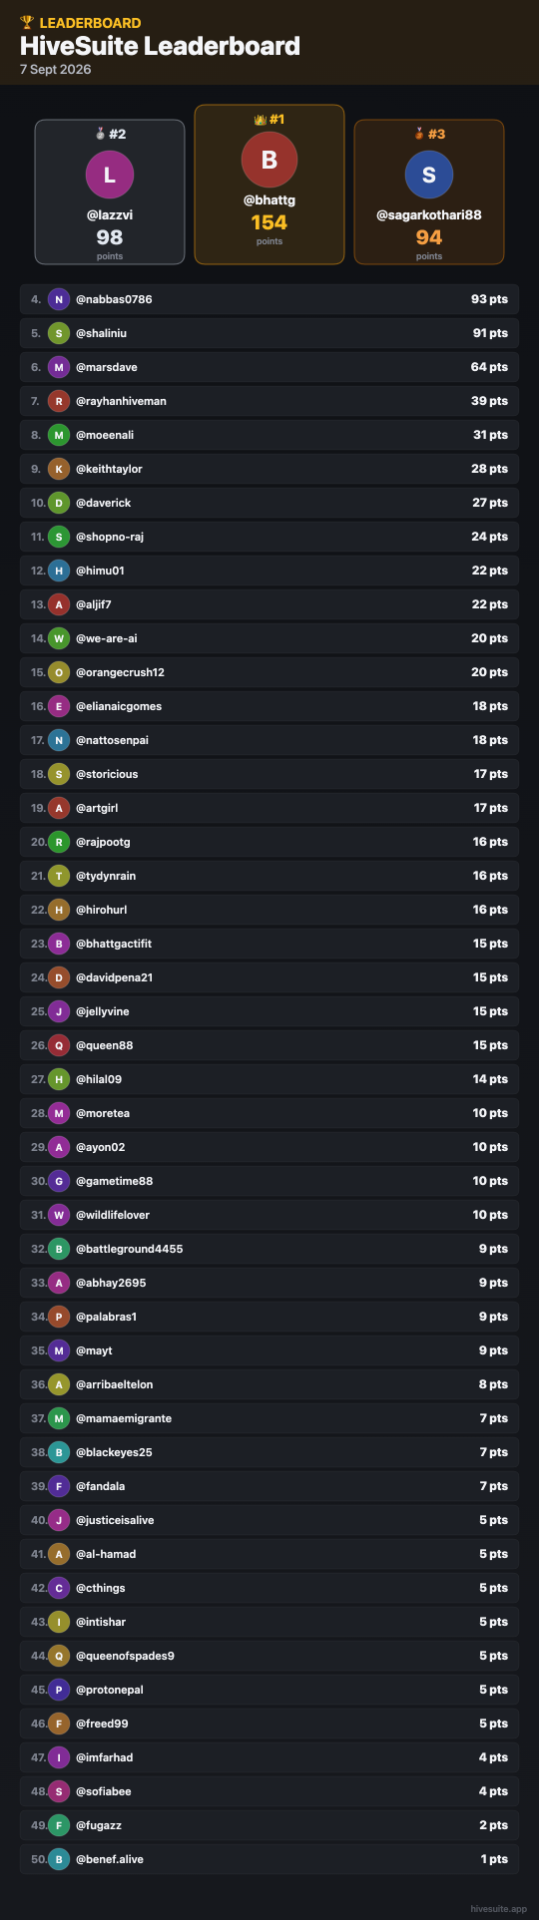Click the crown icon above #1
539x1920 pixels.
click(259, 119)
